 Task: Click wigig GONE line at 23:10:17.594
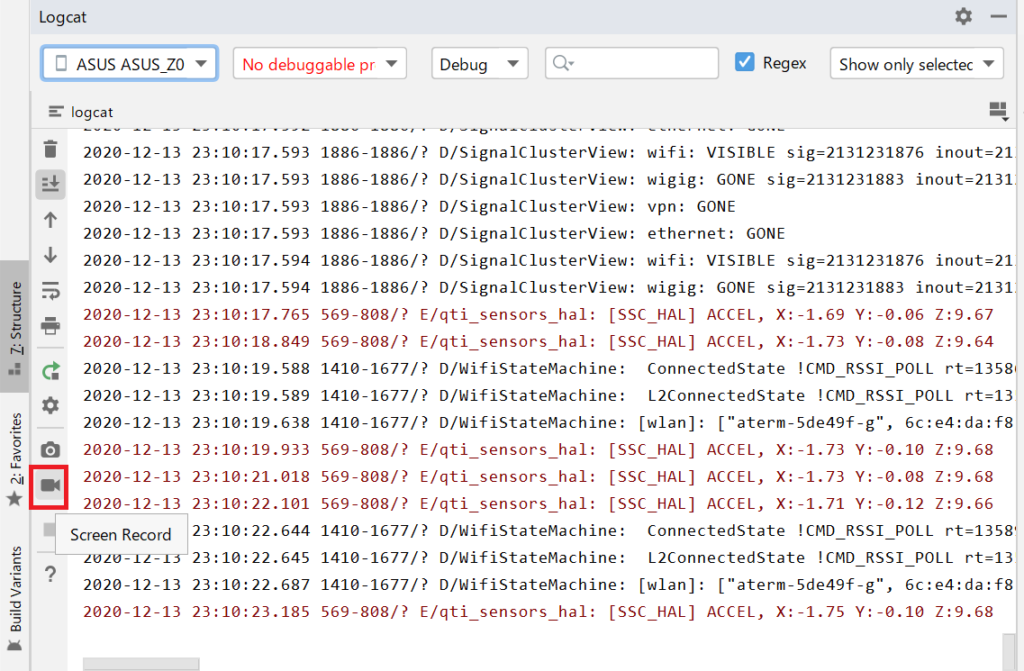pos(549,287)
